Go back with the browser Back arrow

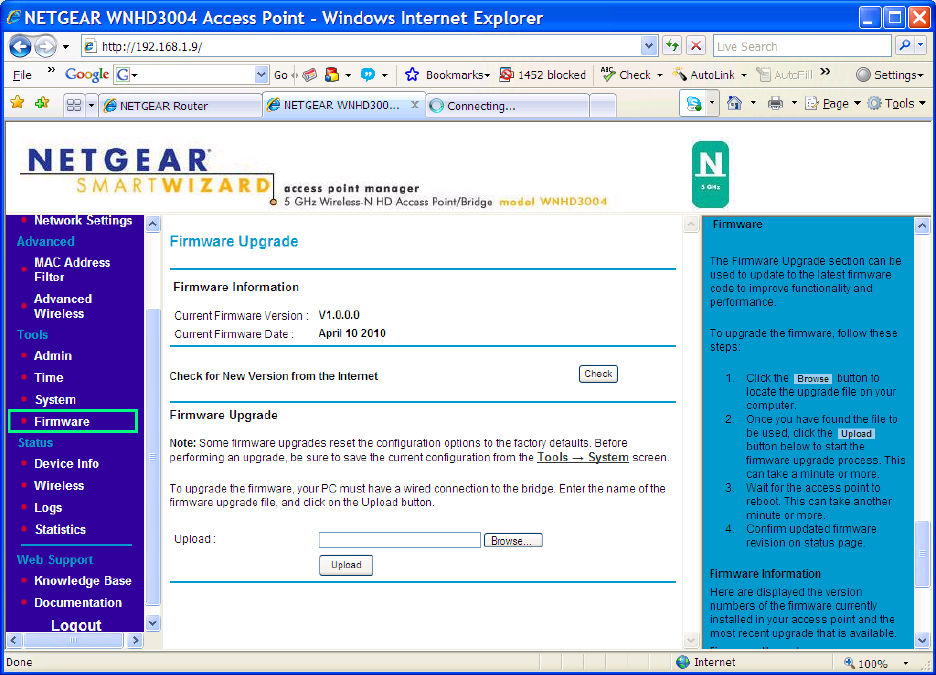[x=20, y=46]
